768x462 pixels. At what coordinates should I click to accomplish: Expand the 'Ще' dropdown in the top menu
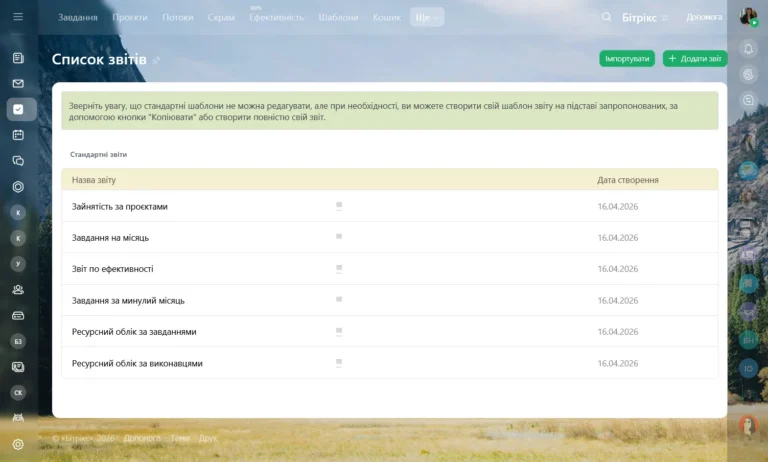click(426, 18)
